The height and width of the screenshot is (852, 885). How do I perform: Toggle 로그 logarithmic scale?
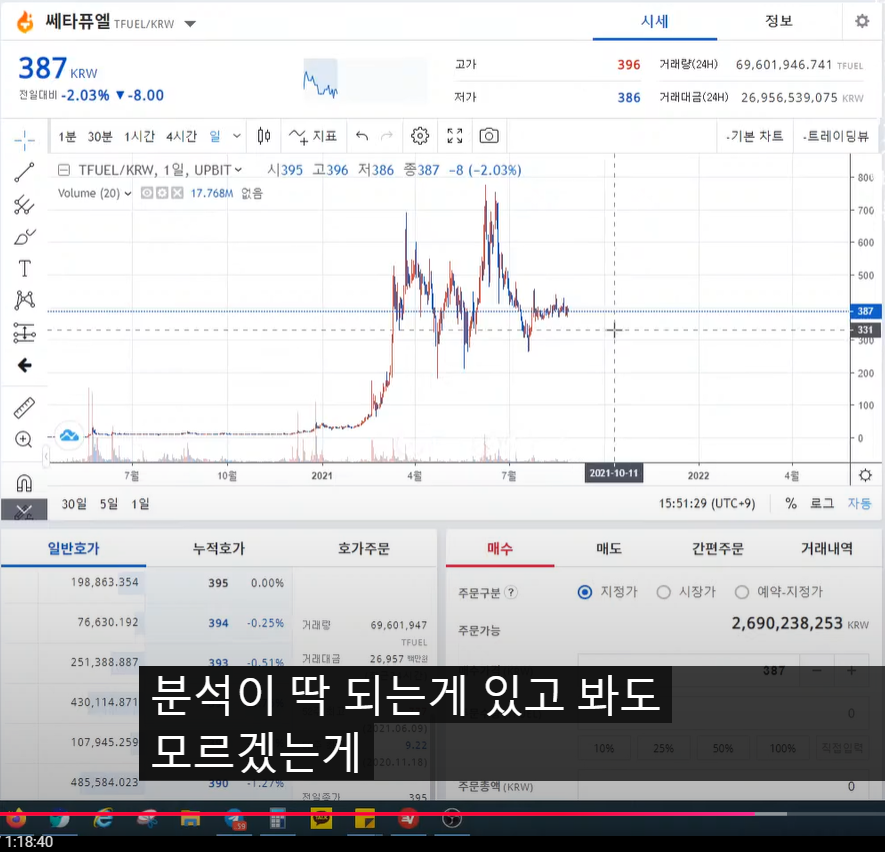click(822, 503)
